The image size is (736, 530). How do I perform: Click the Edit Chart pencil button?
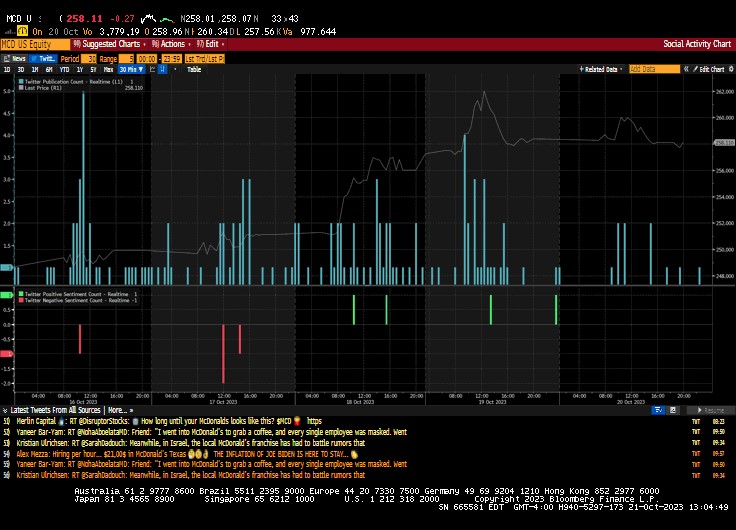(x=709, y=69)
